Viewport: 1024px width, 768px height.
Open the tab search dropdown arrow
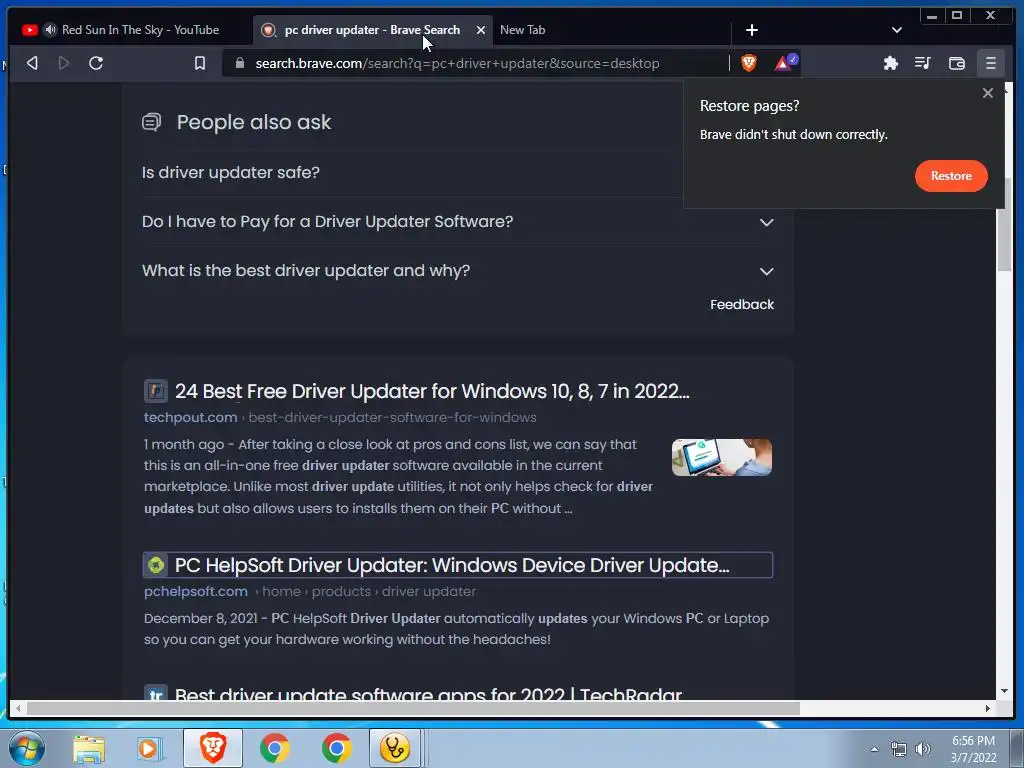pyautogui.click(x=897, y=30)
